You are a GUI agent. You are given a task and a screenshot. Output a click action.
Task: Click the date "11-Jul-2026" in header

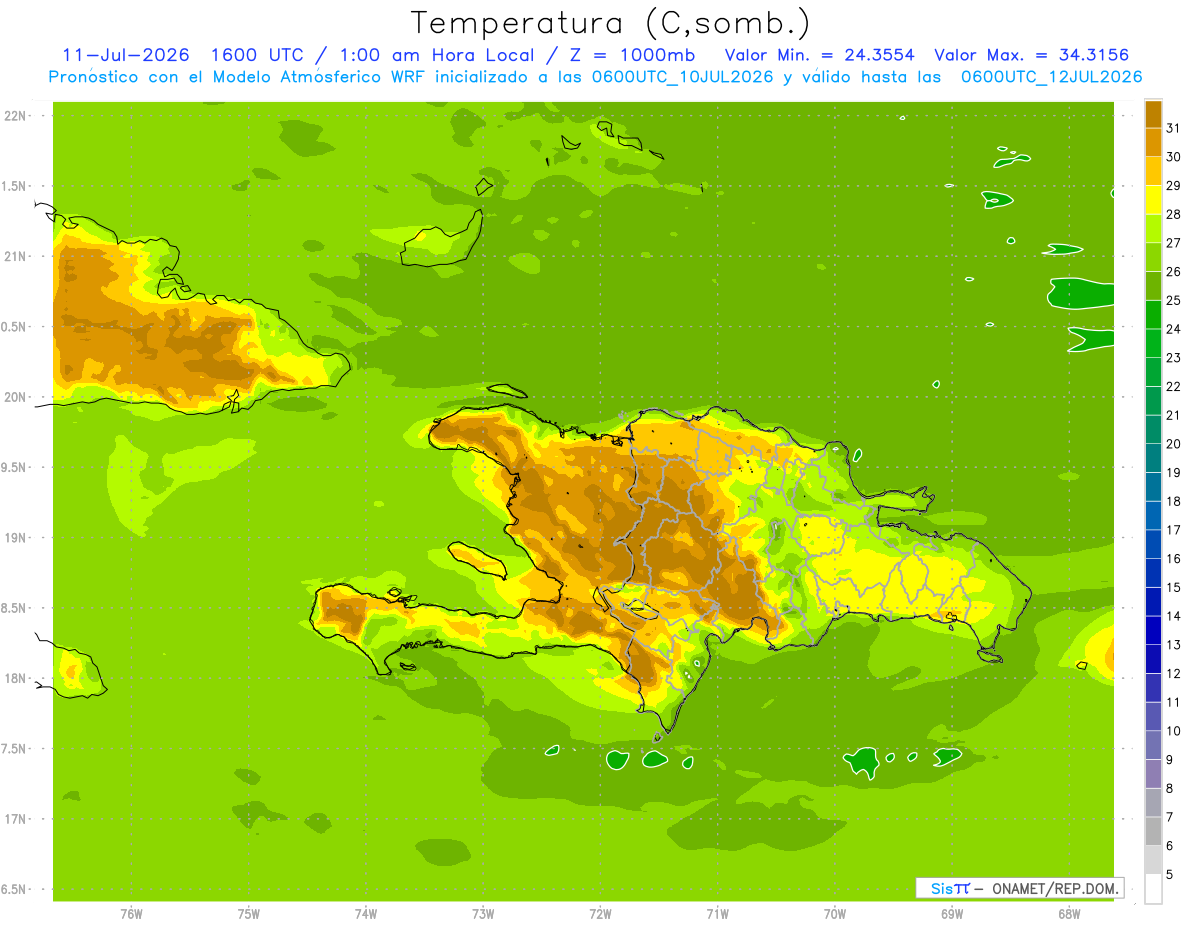125,54
